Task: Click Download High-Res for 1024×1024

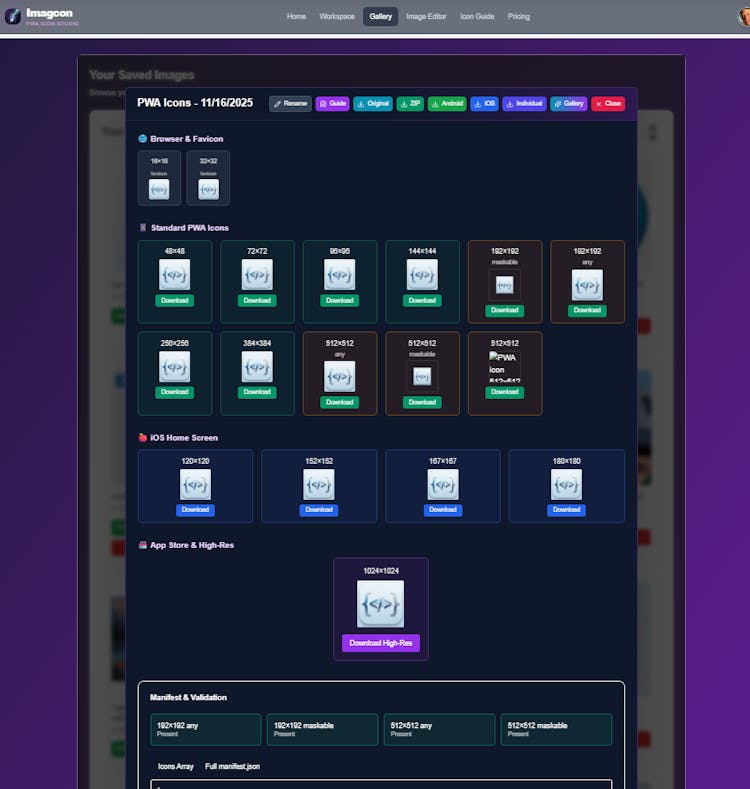Action: (380, 643)
